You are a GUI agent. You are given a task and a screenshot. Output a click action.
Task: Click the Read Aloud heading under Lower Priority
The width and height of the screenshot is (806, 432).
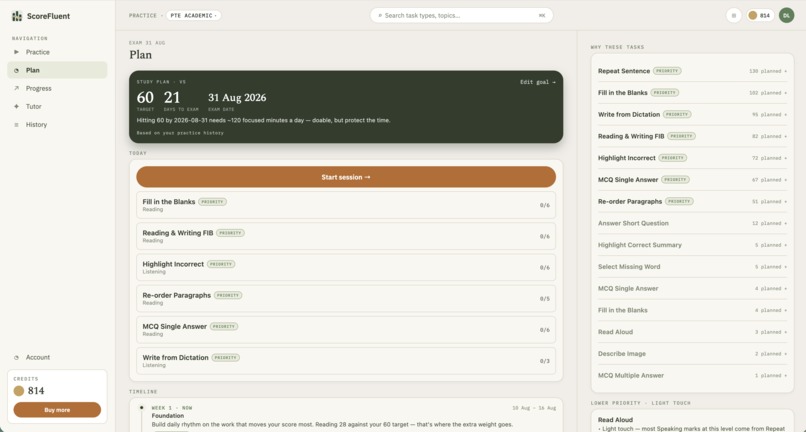pos(615,420)
